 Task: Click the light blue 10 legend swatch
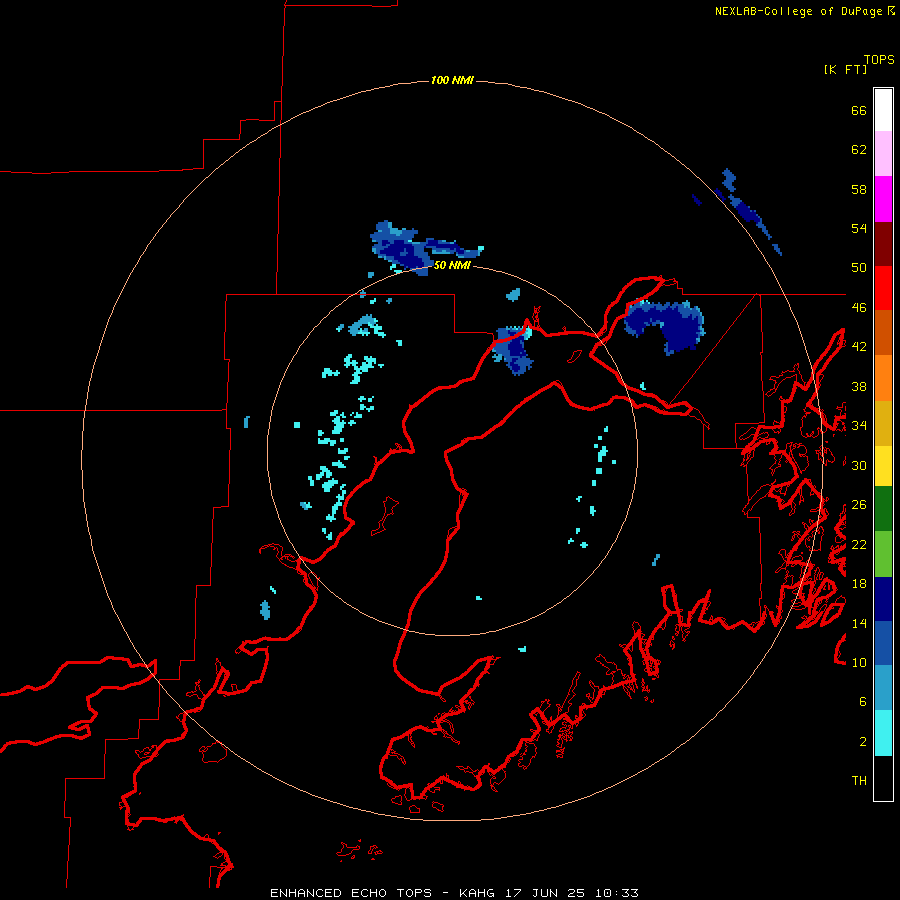pos(883,688)
